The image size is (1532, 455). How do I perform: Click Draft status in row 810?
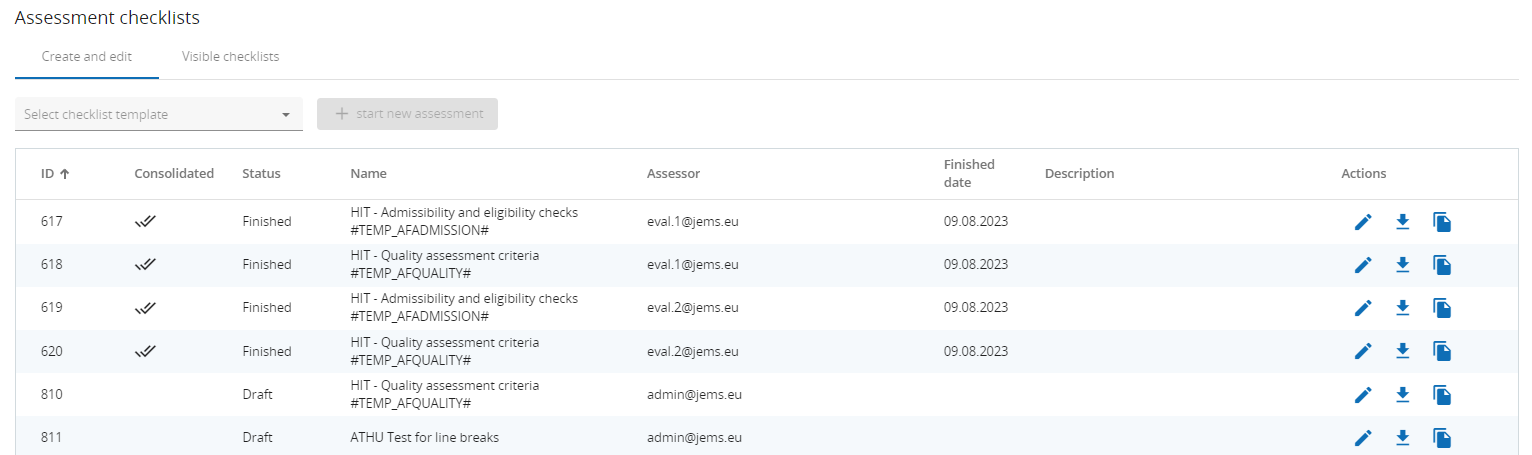point(257,395)
